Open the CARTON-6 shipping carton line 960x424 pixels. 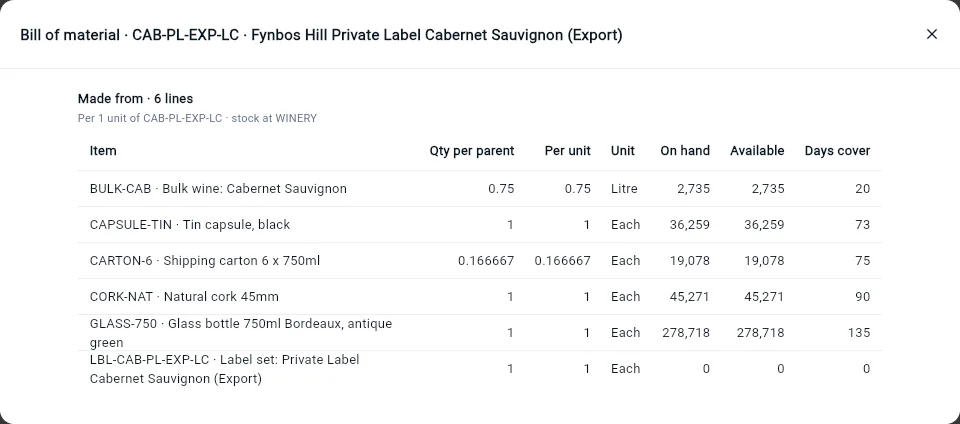(479, 261)
